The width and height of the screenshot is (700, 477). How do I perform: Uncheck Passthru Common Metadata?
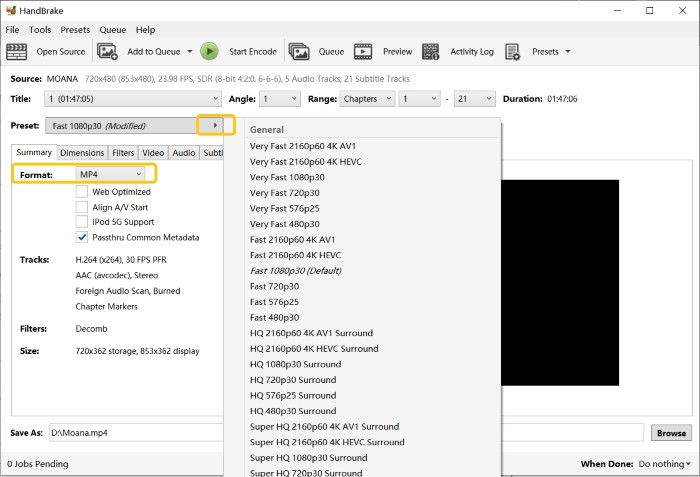82,238
